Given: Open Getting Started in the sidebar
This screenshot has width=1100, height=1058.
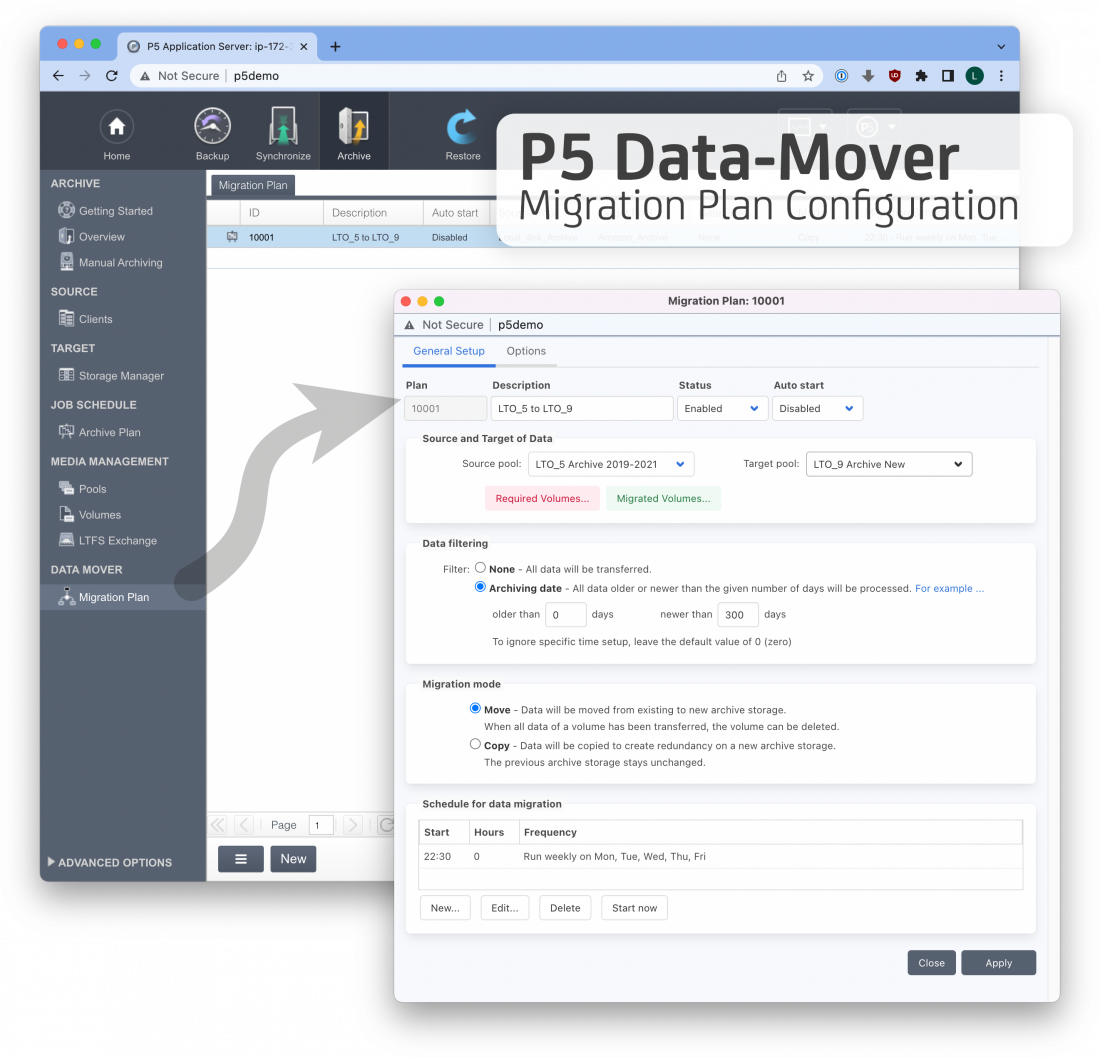Looking at the screenshot, I should point(106,210).
